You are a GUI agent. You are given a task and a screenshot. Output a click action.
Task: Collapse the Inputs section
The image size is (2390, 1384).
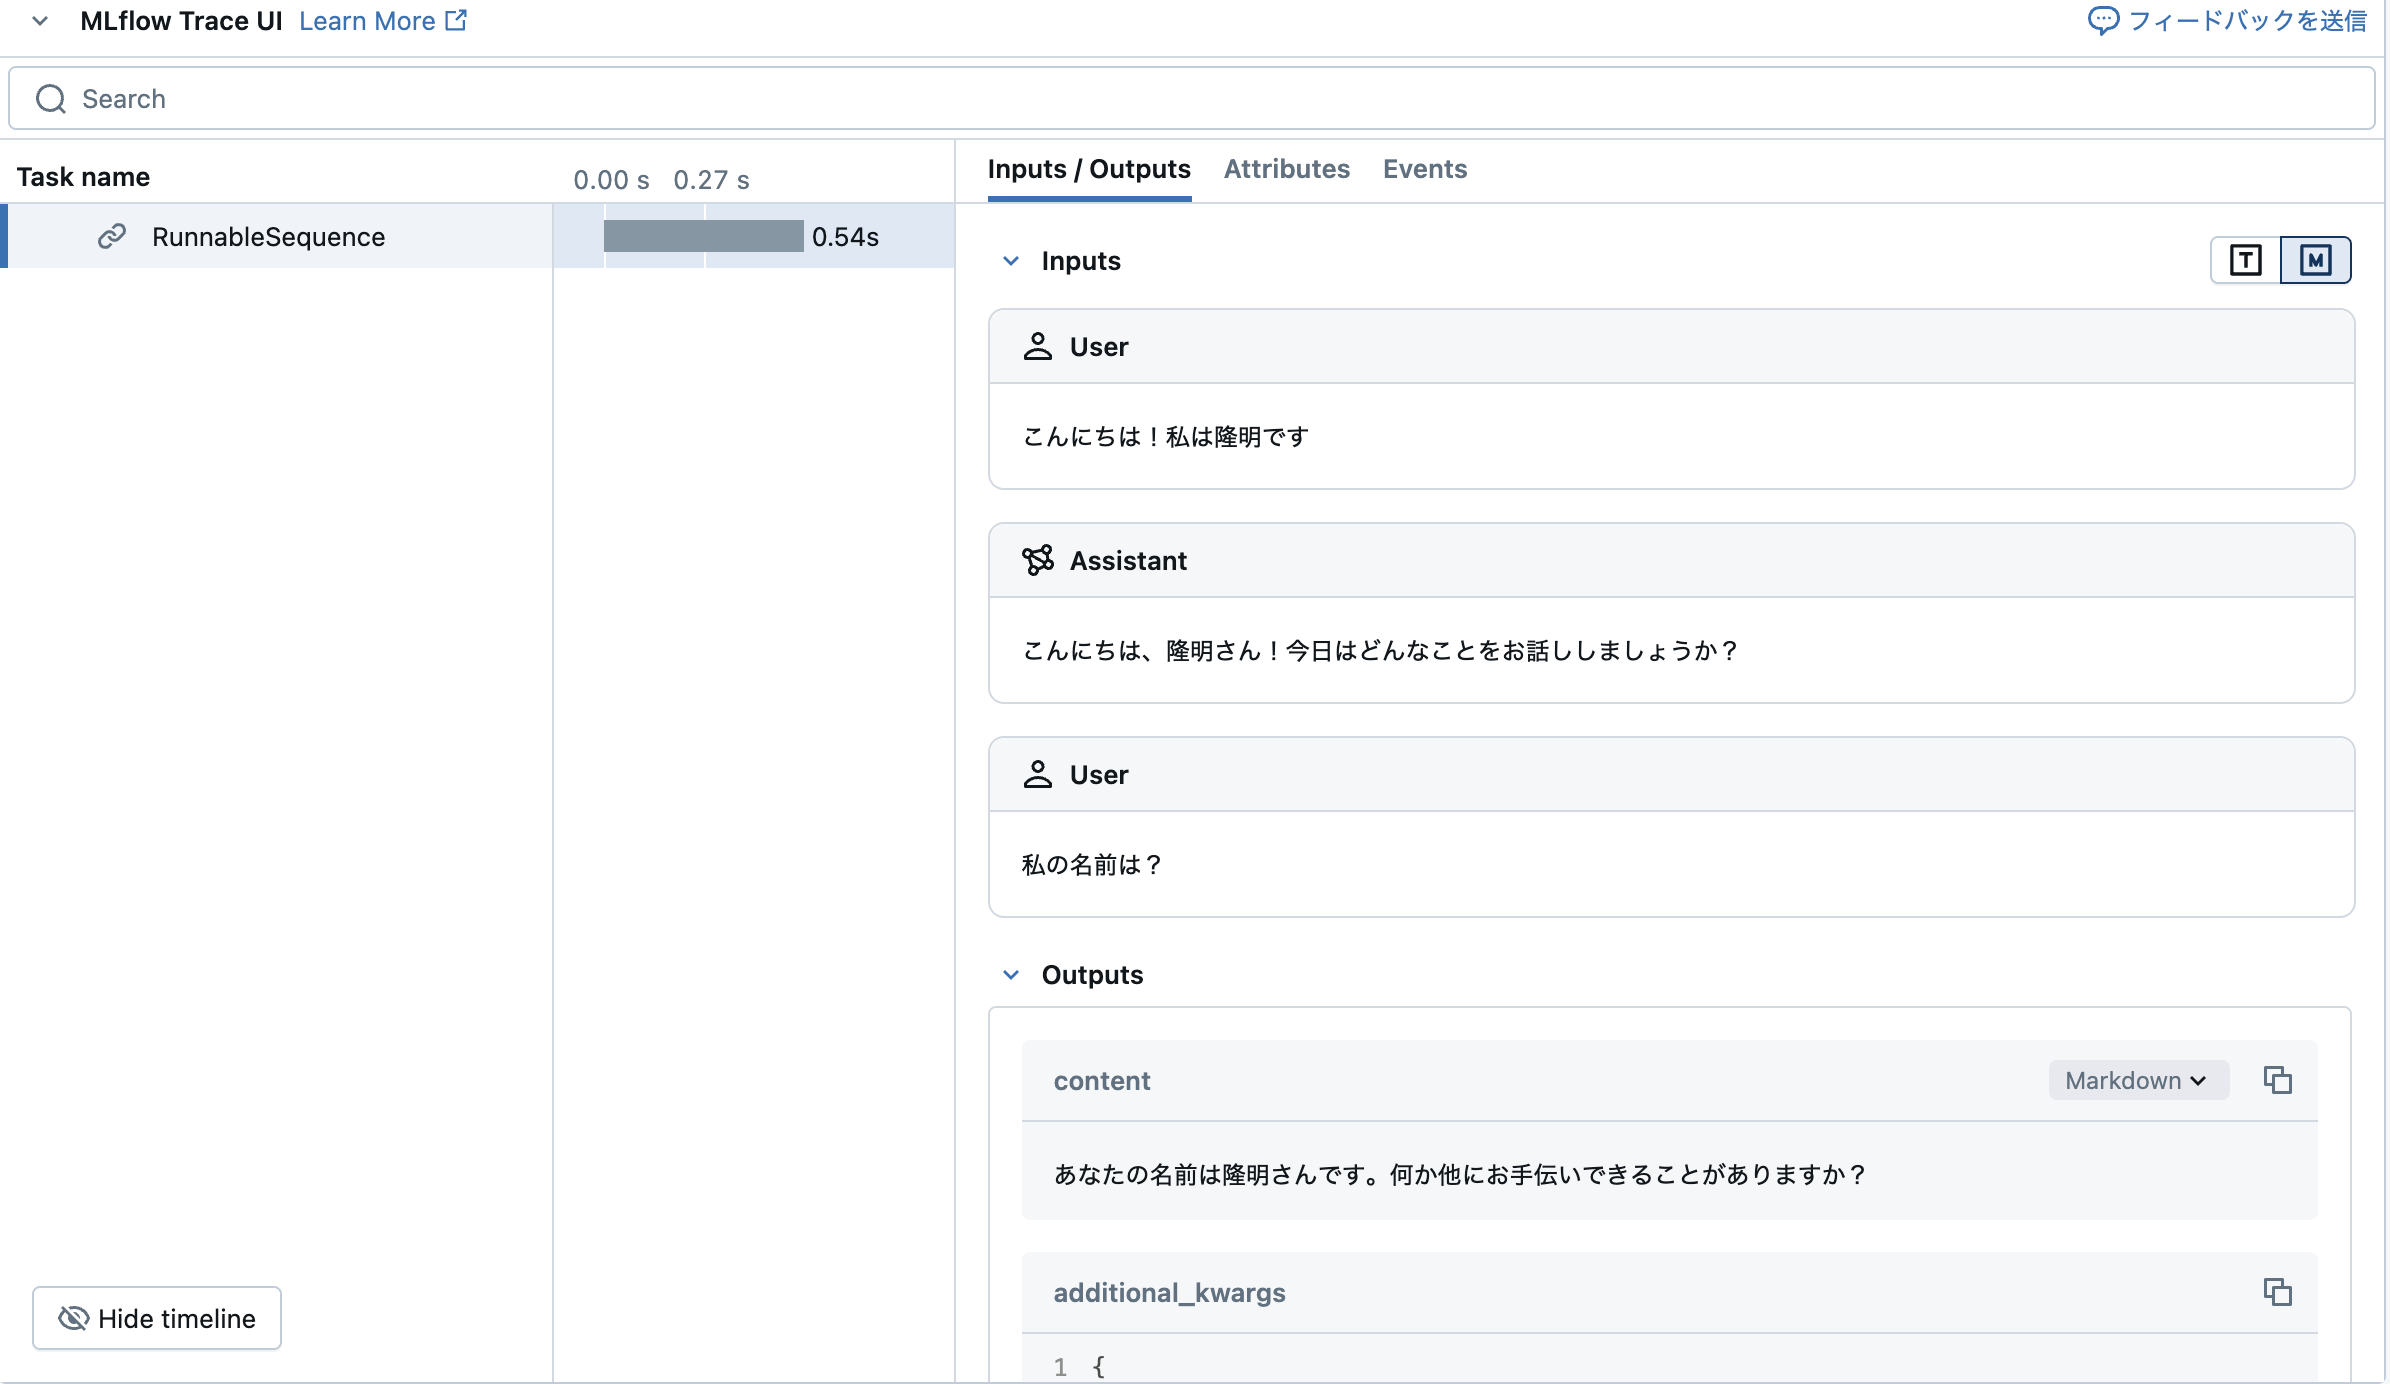(1012, 260)
